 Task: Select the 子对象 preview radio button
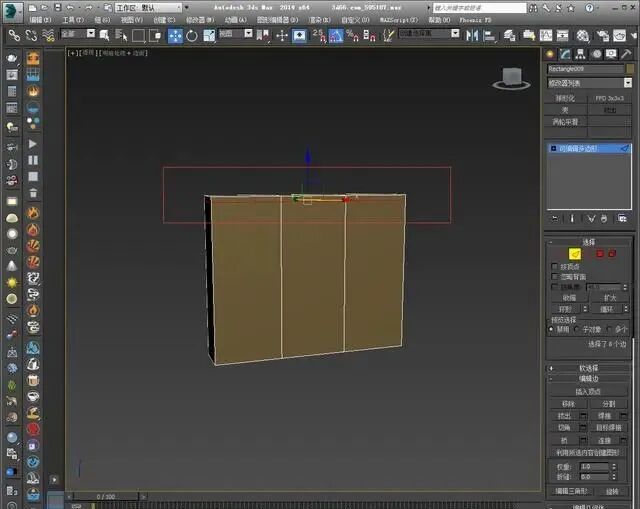click(577, 329)
